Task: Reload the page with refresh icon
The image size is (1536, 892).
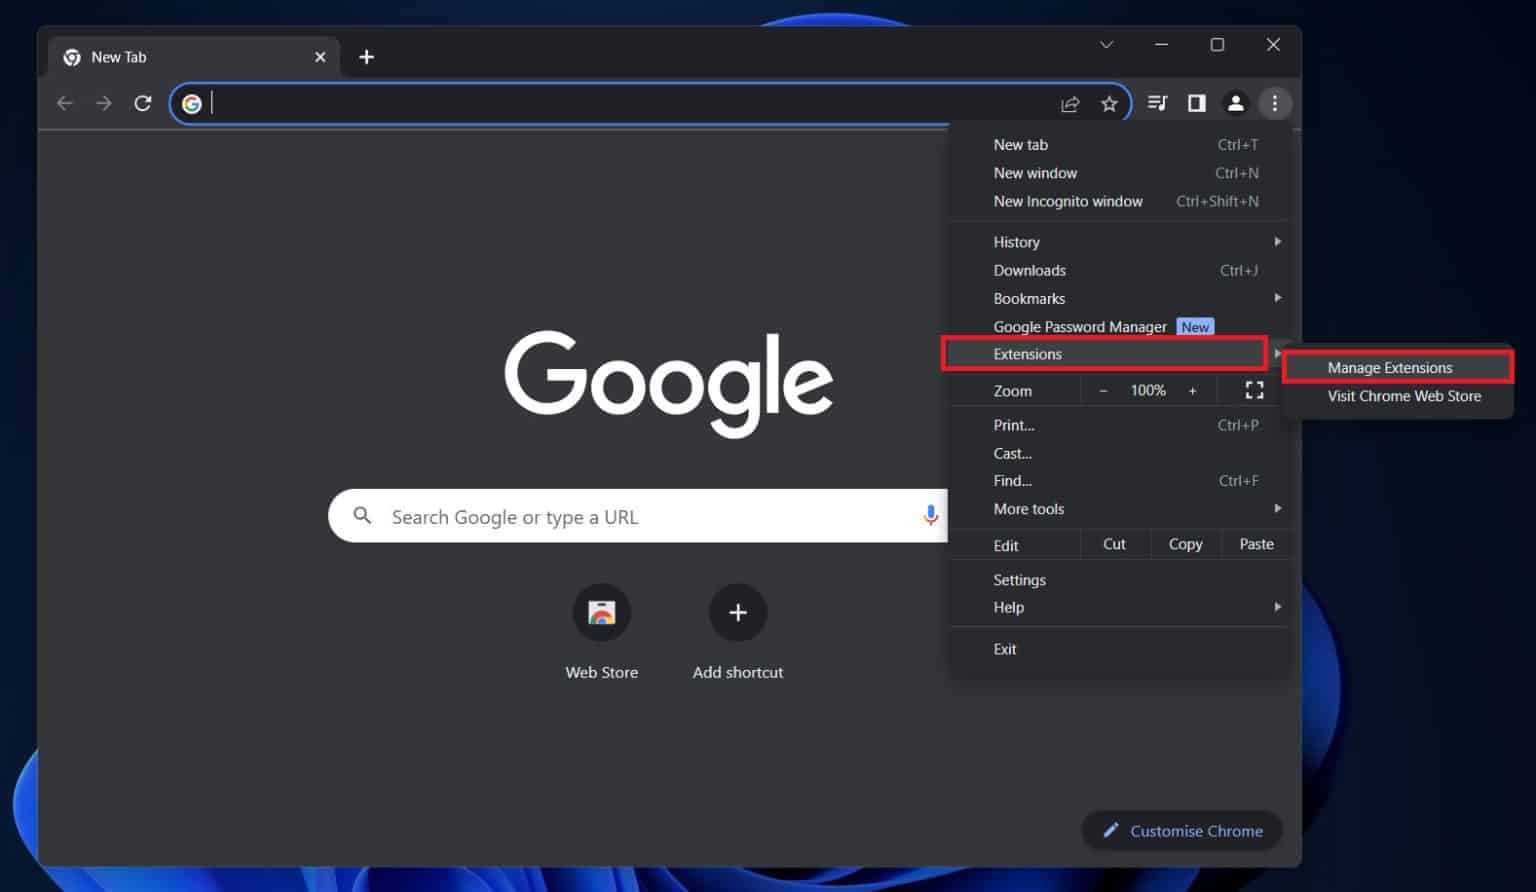Action: [x=143, y=103]
